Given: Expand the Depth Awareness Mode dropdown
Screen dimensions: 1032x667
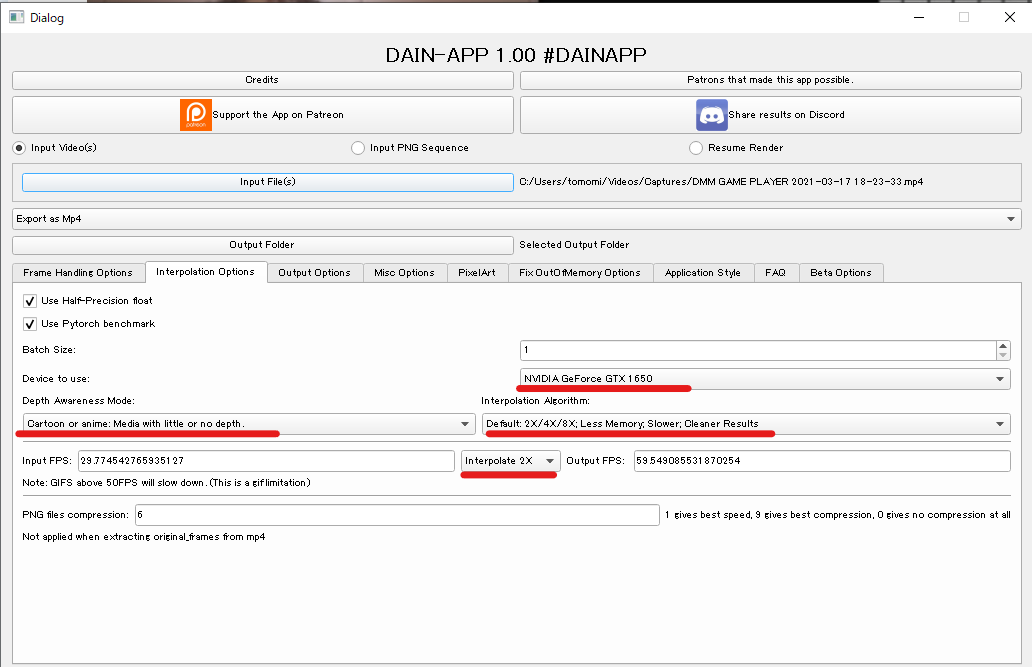Looking at the screenshot, I should click(249, 424).
